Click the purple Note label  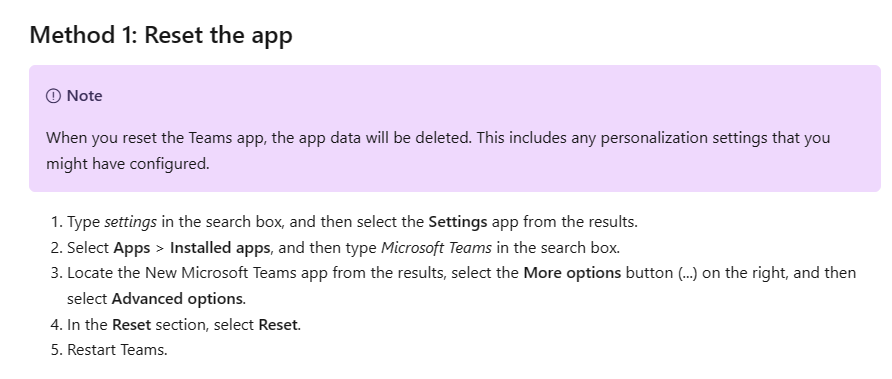click(84, 96)
